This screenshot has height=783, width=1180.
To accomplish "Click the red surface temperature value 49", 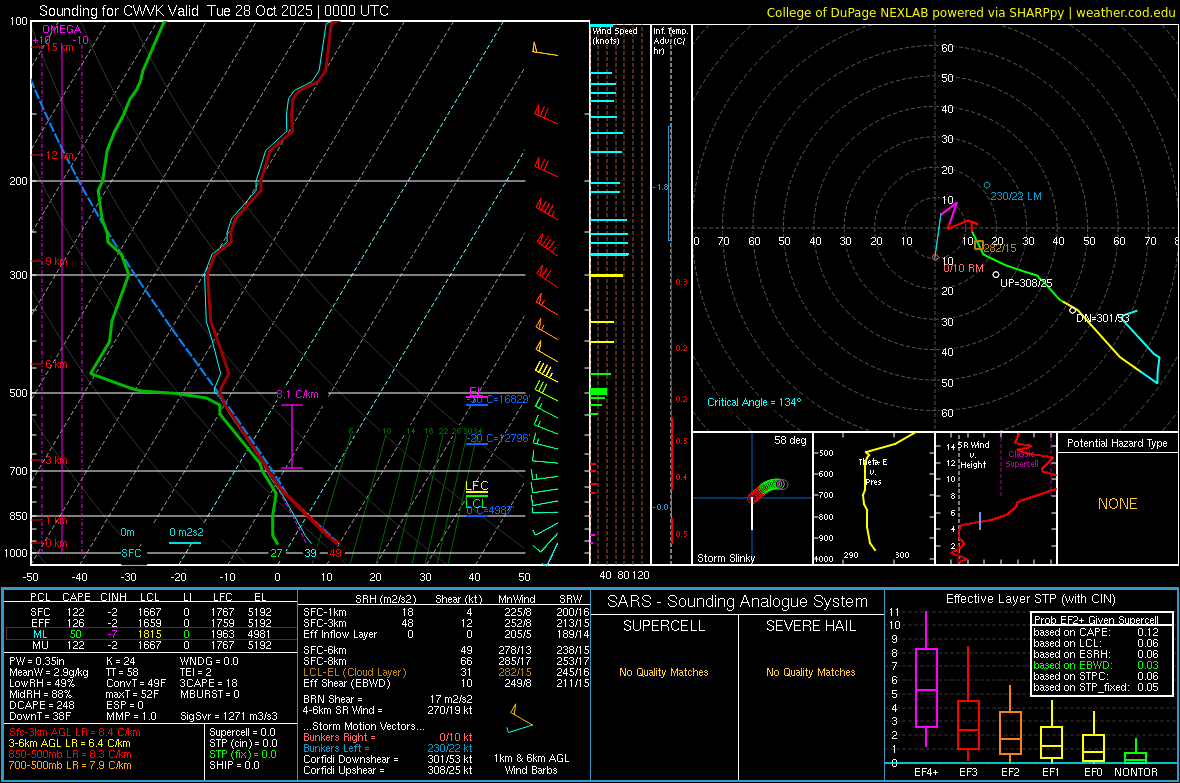I will point(336,553).
